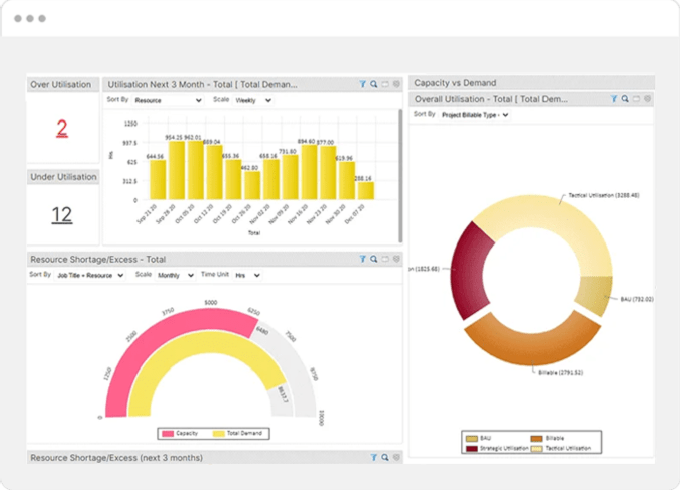Open the Over Utilisation count link
Viewport: 680px width, 490px height.
pos(62,128)
